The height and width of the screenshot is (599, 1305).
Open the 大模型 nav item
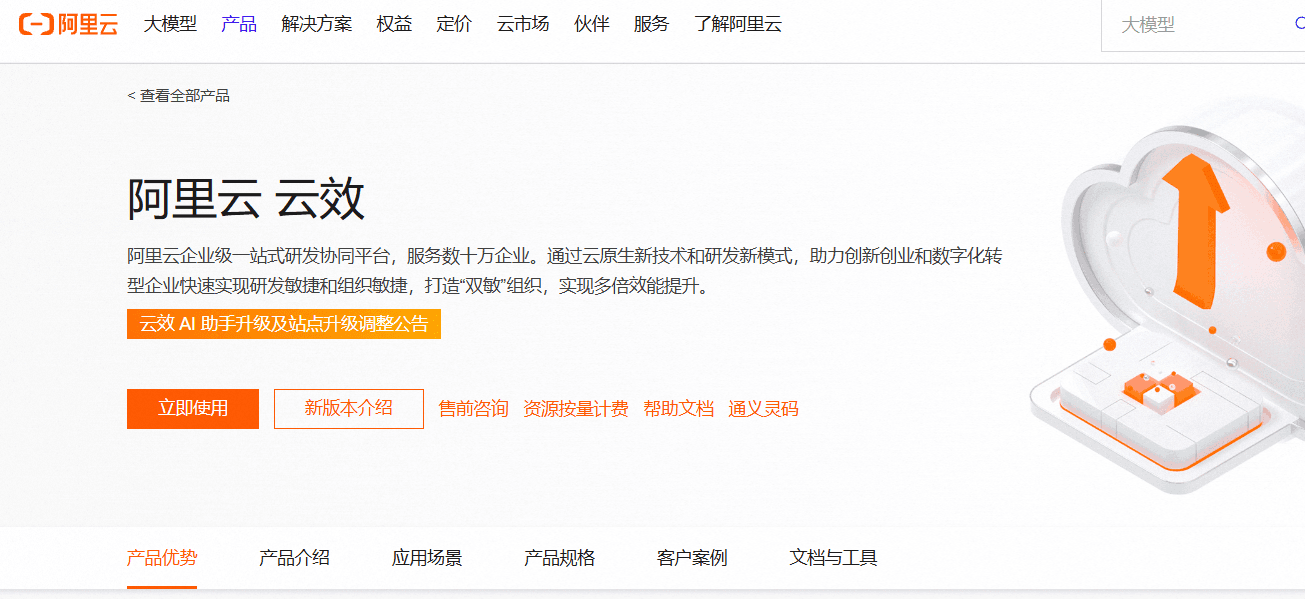[170, 24]
